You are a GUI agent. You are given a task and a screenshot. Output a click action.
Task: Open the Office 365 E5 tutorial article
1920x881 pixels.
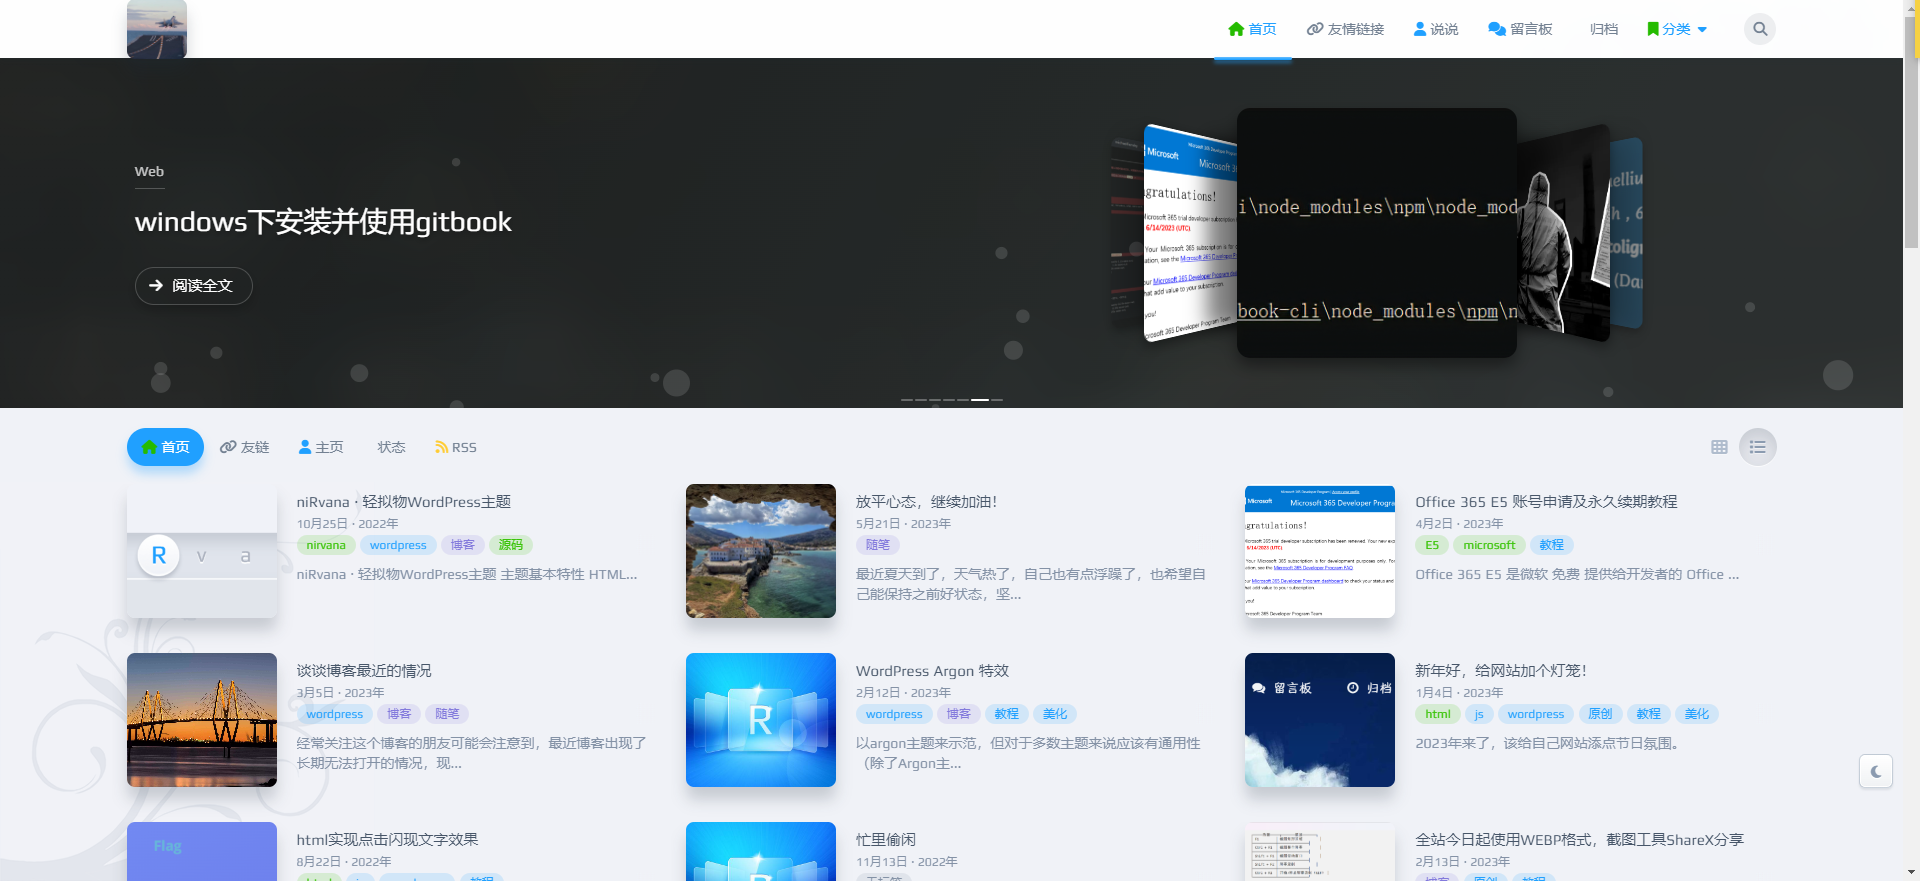1545,502
